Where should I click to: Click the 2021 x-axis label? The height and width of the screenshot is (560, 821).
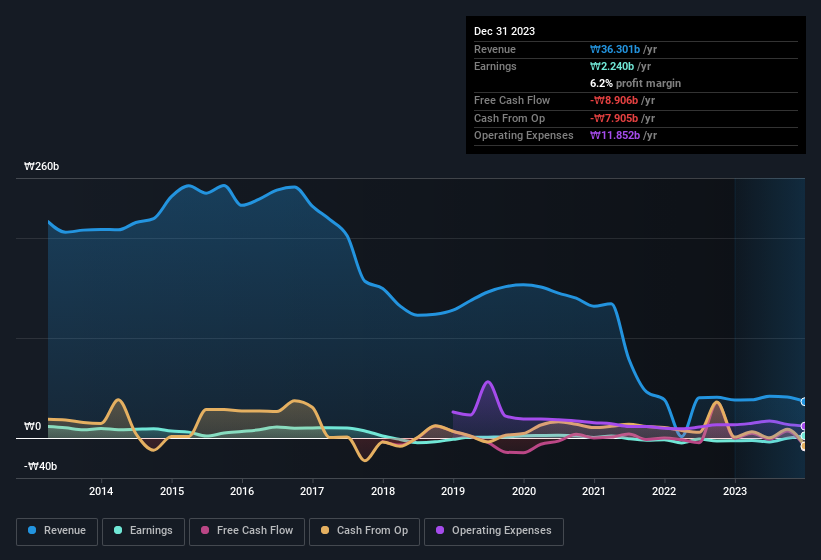click(x=594, y=491)
